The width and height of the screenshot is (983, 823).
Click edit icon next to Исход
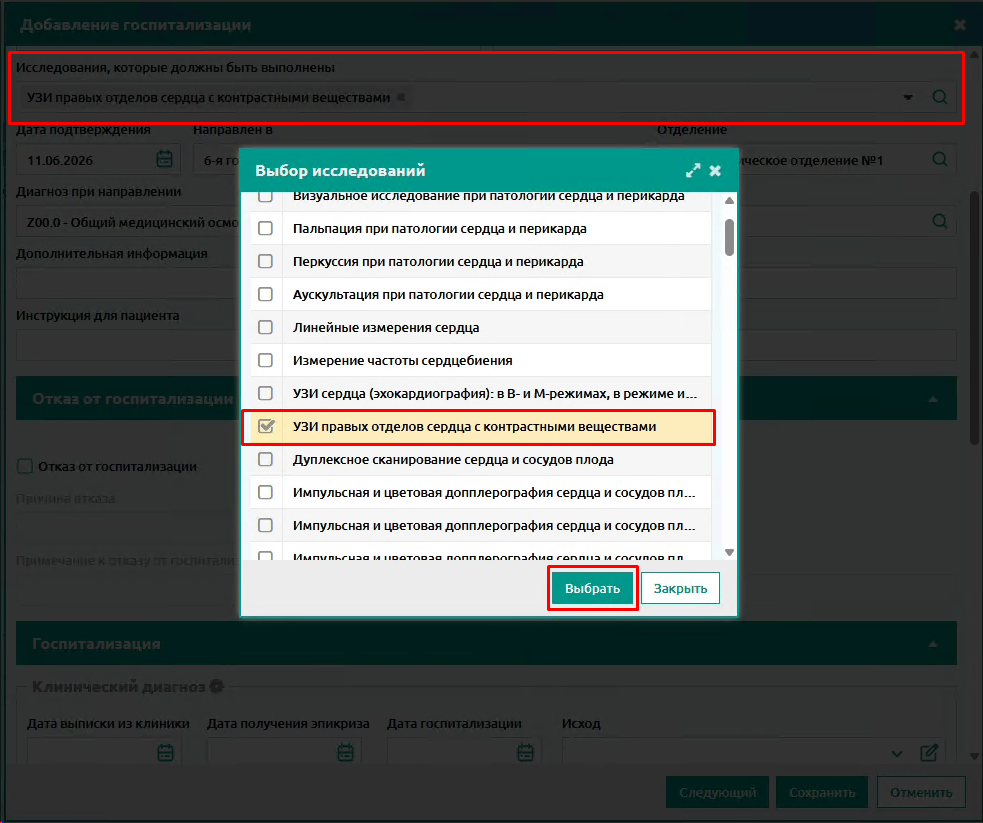(929, 753)
